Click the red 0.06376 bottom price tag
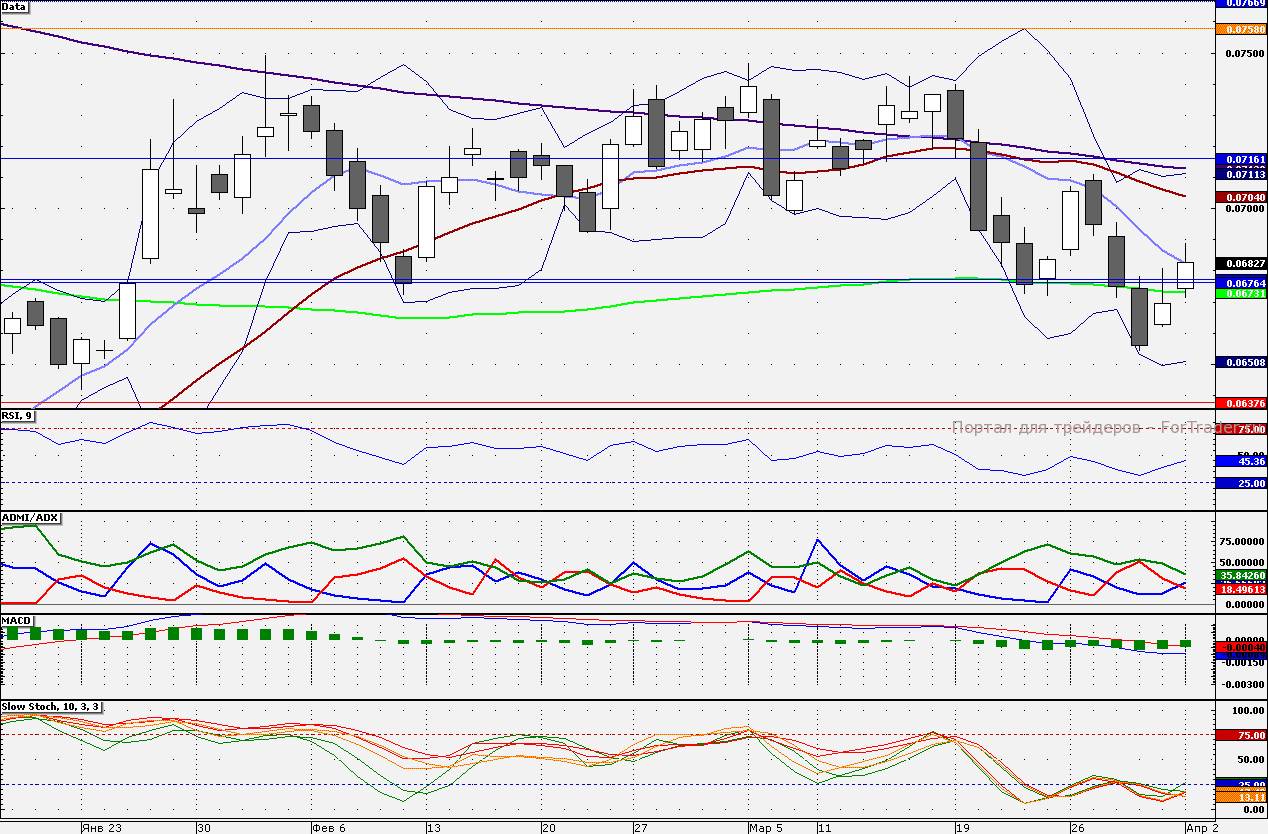 click(1241, 402)
